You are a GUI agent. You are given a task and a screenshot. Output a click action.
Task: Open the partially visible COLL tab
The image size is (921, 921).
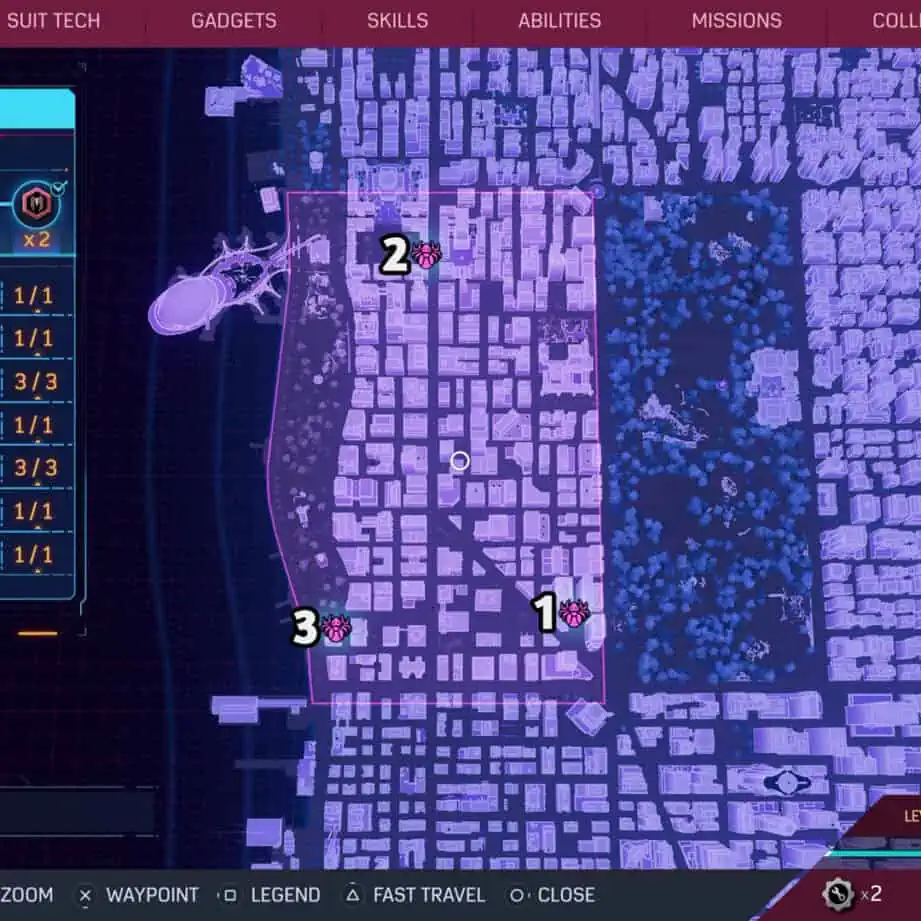pos(896,21)
